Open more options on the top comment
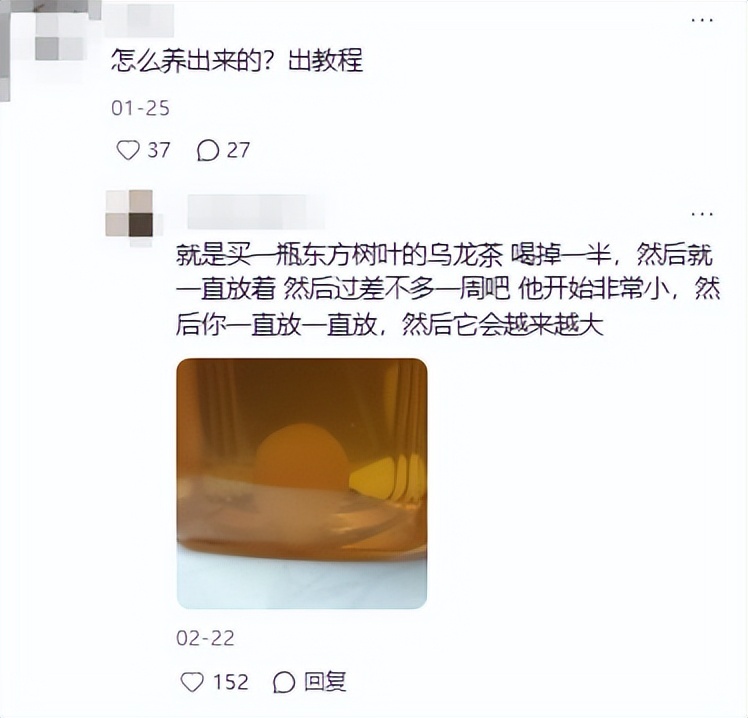Image resolution: width=748 pixels, height=718 pixels. 702,20
